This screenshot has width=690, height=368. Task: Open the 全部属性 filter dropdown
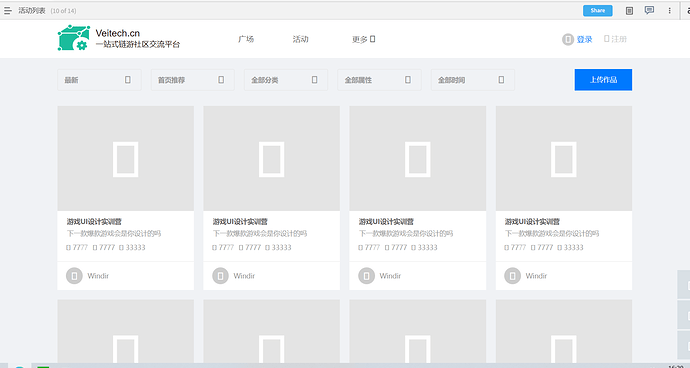pyautogui.click(x=379, y=80)
